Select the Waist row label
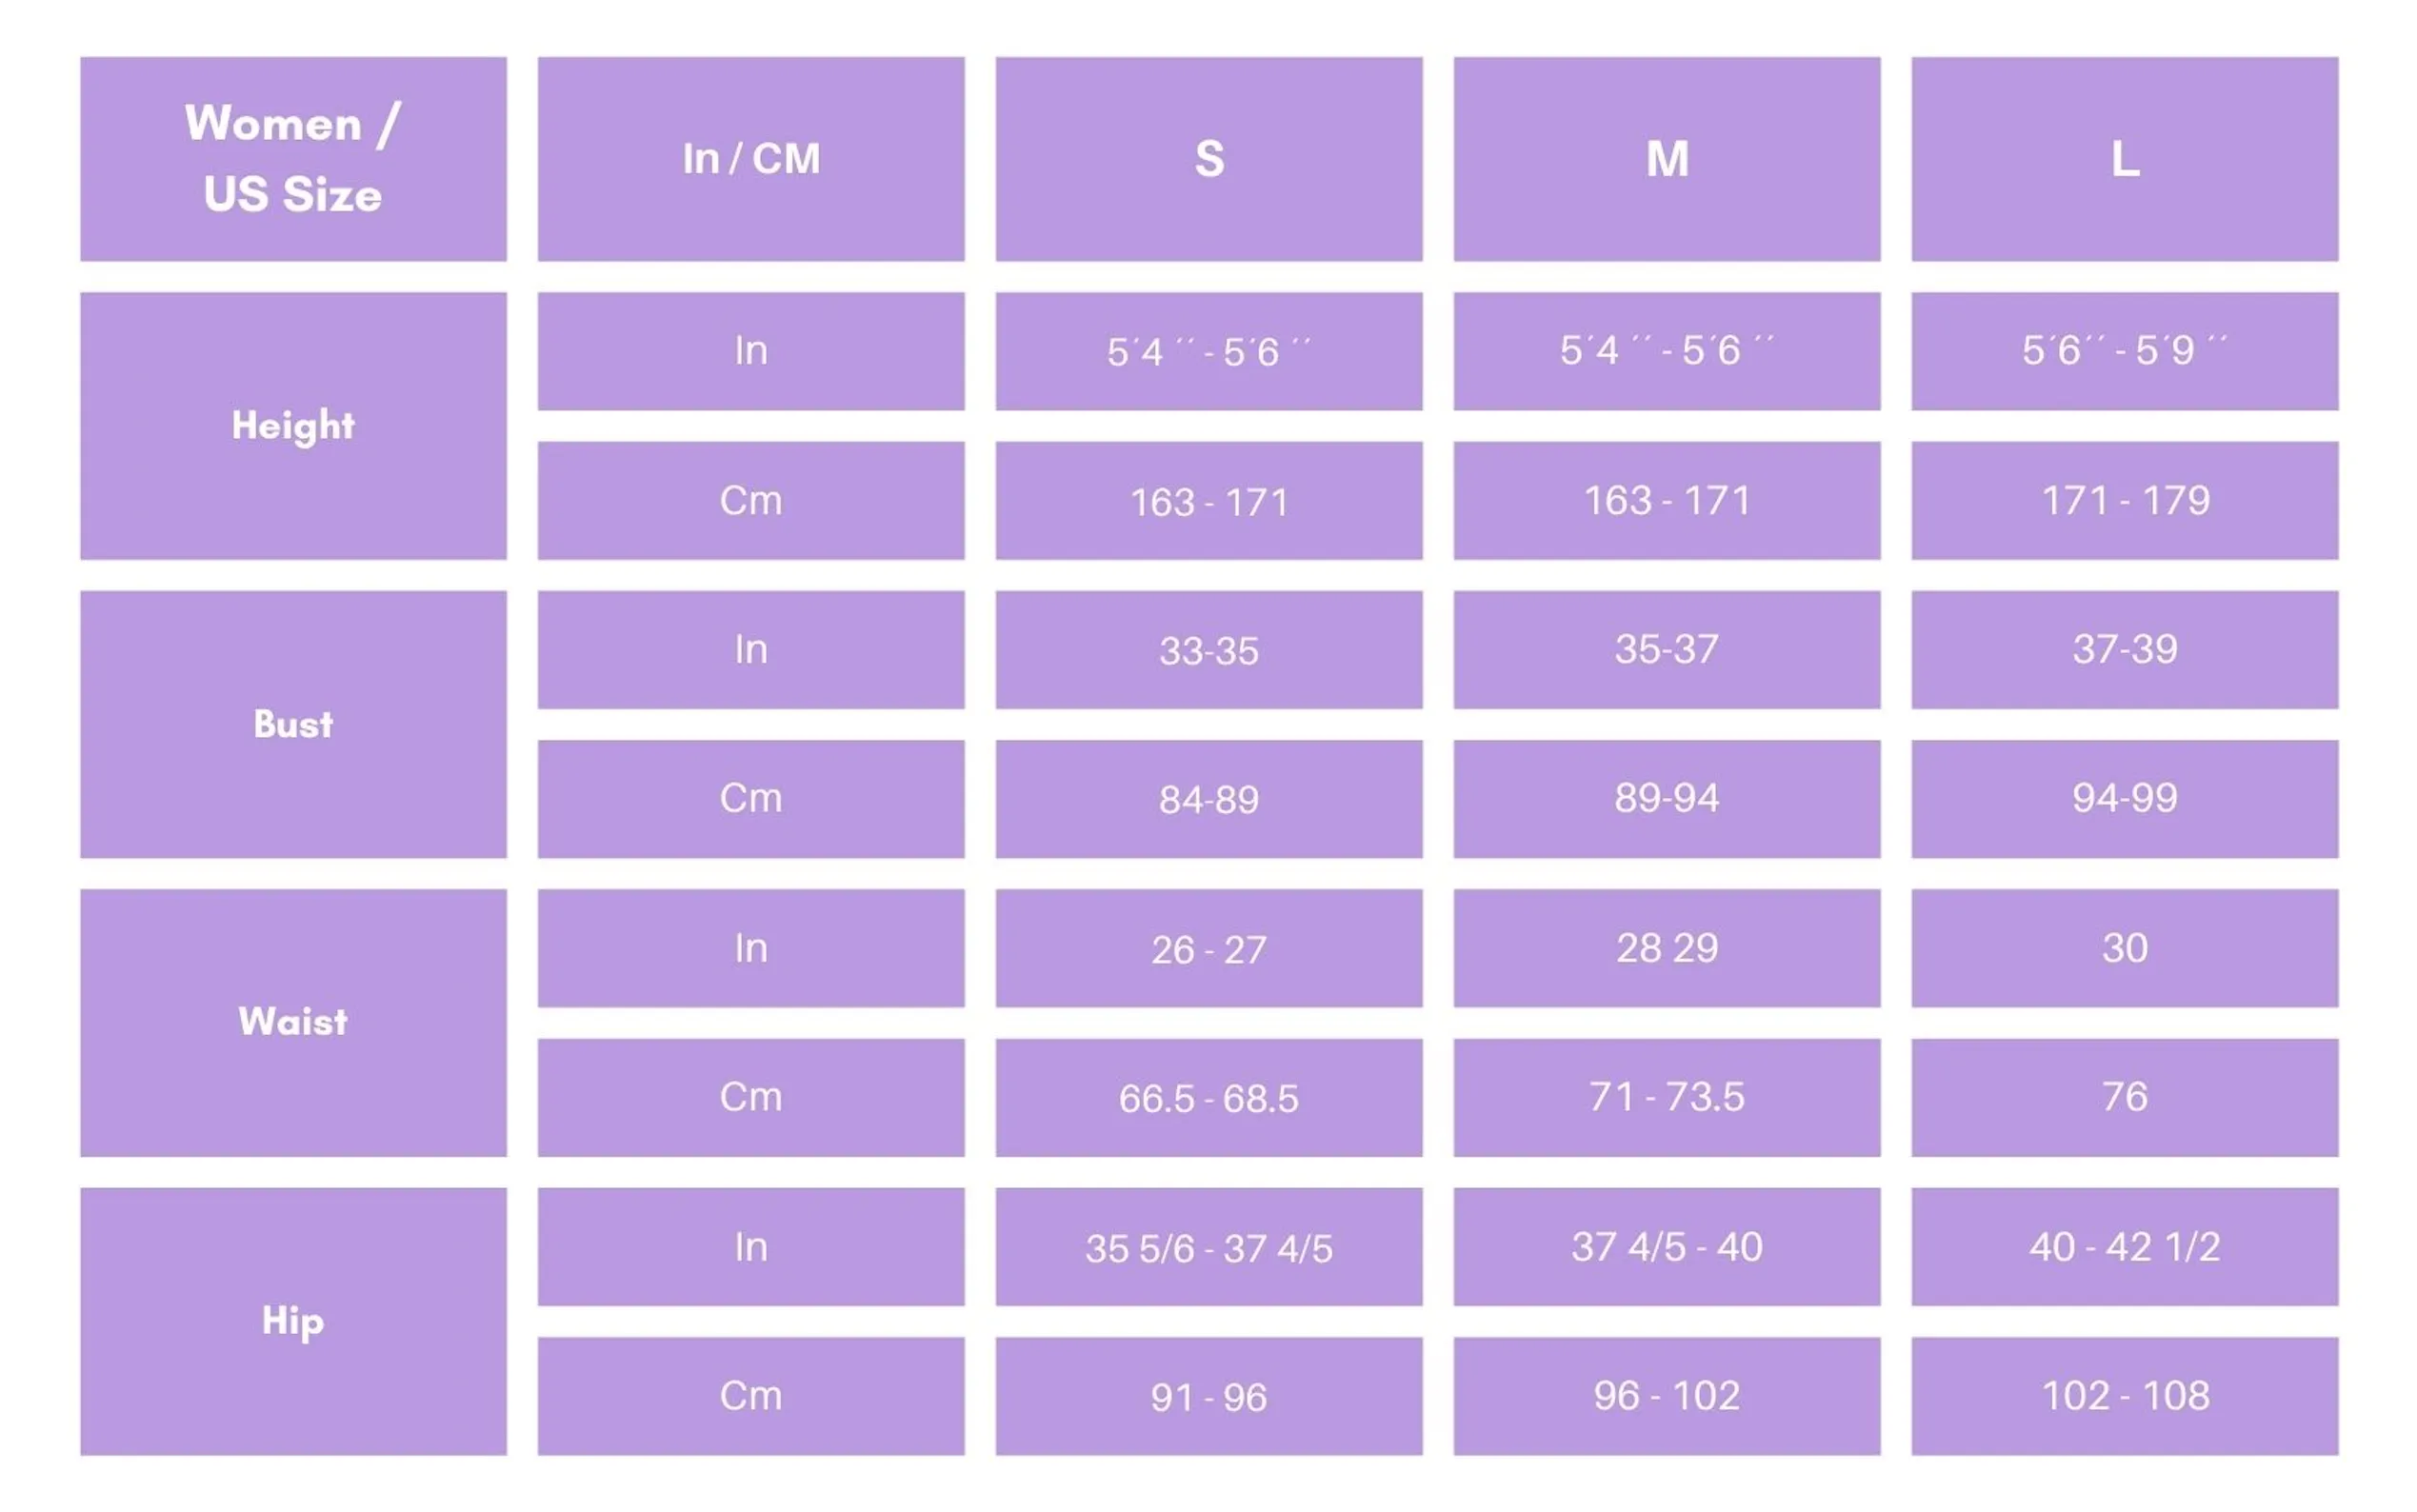Viewport: 2417px width, 1512px height. (x=293, y=1023)
